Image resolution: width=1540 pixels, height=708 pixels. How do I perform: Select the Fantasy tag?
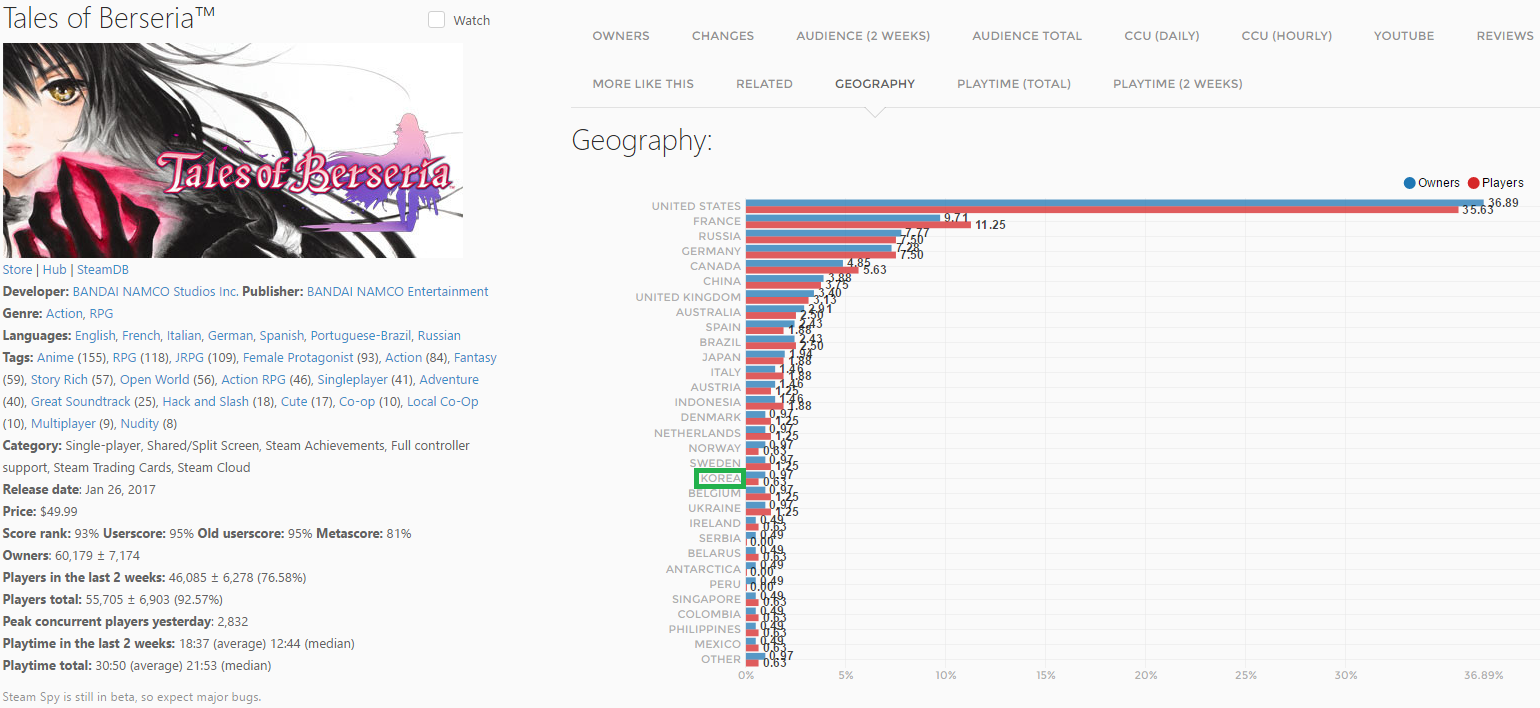pos(475,358)
